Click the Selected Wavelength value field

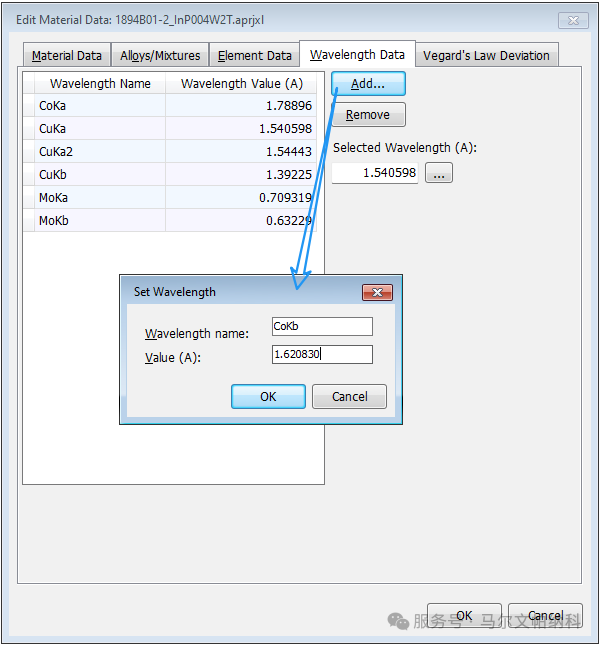[375, 173]
